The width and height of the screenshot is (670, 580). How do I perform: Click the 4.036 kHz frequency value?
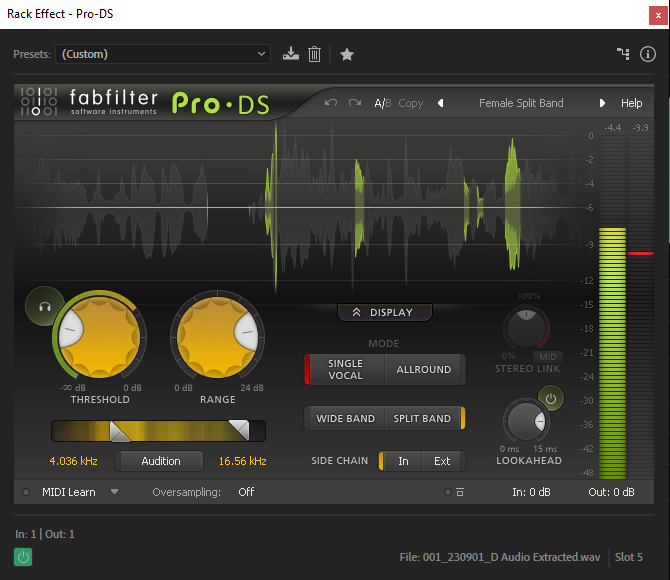pos(73,461)
